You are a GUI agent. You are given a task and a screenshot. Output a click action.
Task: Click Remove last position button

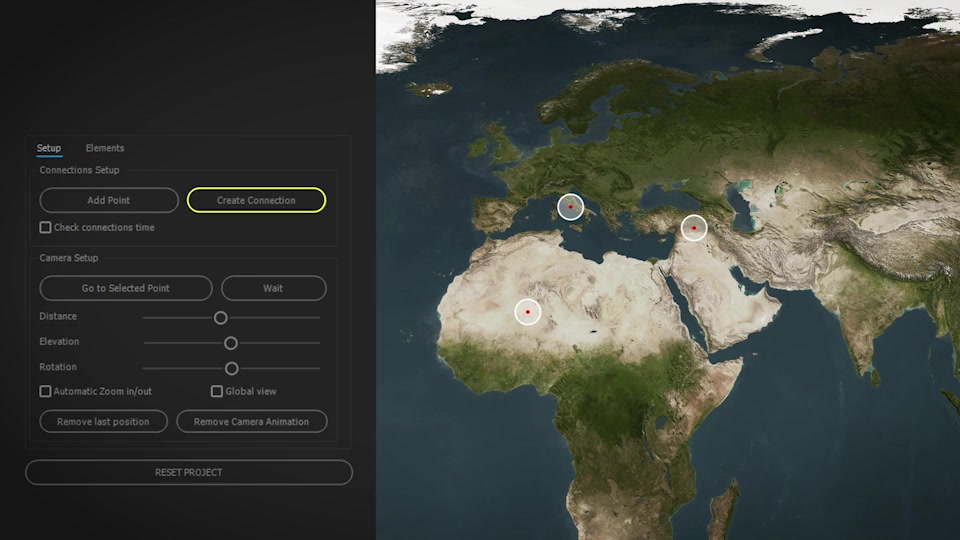(x=103, y=421)
